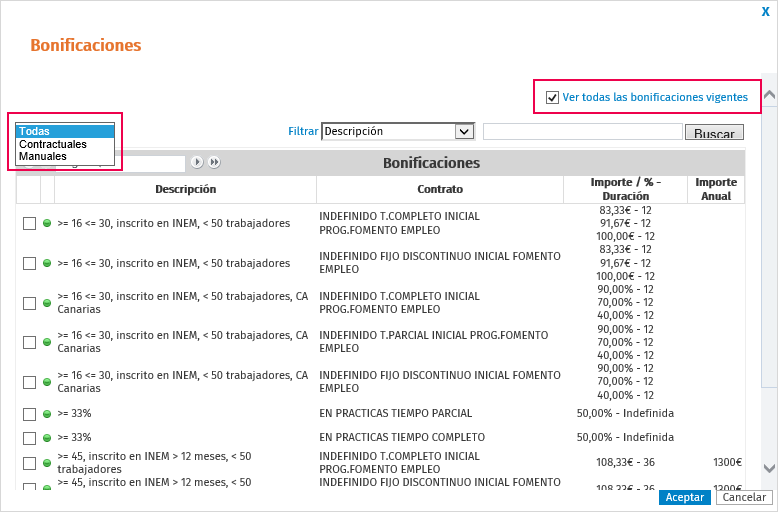
Task: Click green dot of EN PRACTICAS TIEMPO COMPLETO row
Action: [x=47, y=438]
